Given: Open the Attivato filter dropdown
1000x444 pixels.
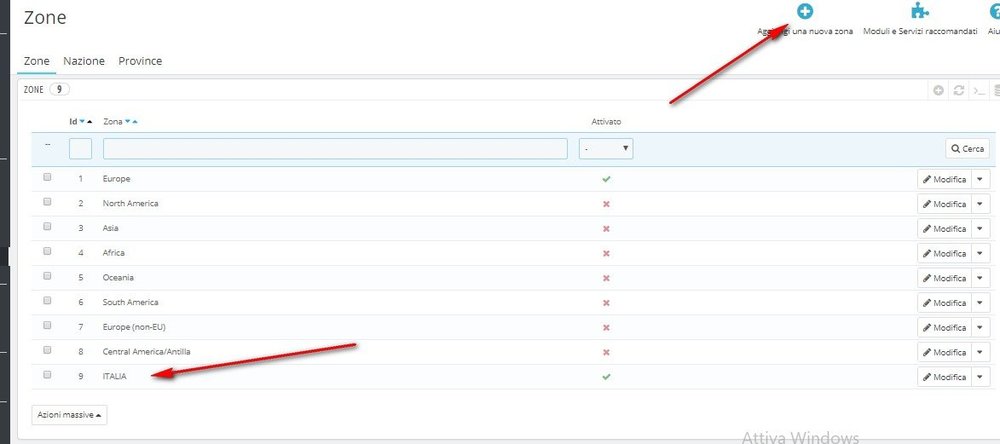Looking at the screenshot, I should click(606, 149).
